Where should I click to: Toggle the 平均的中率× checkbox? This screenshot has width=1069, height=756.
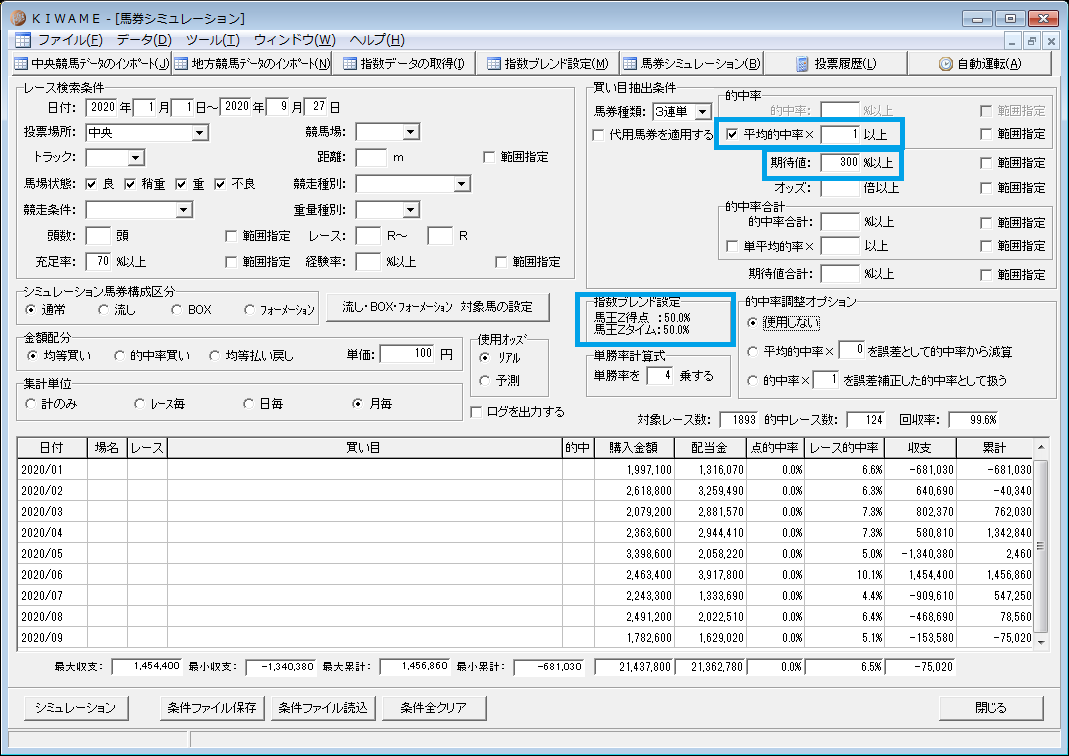coord(732,134)
